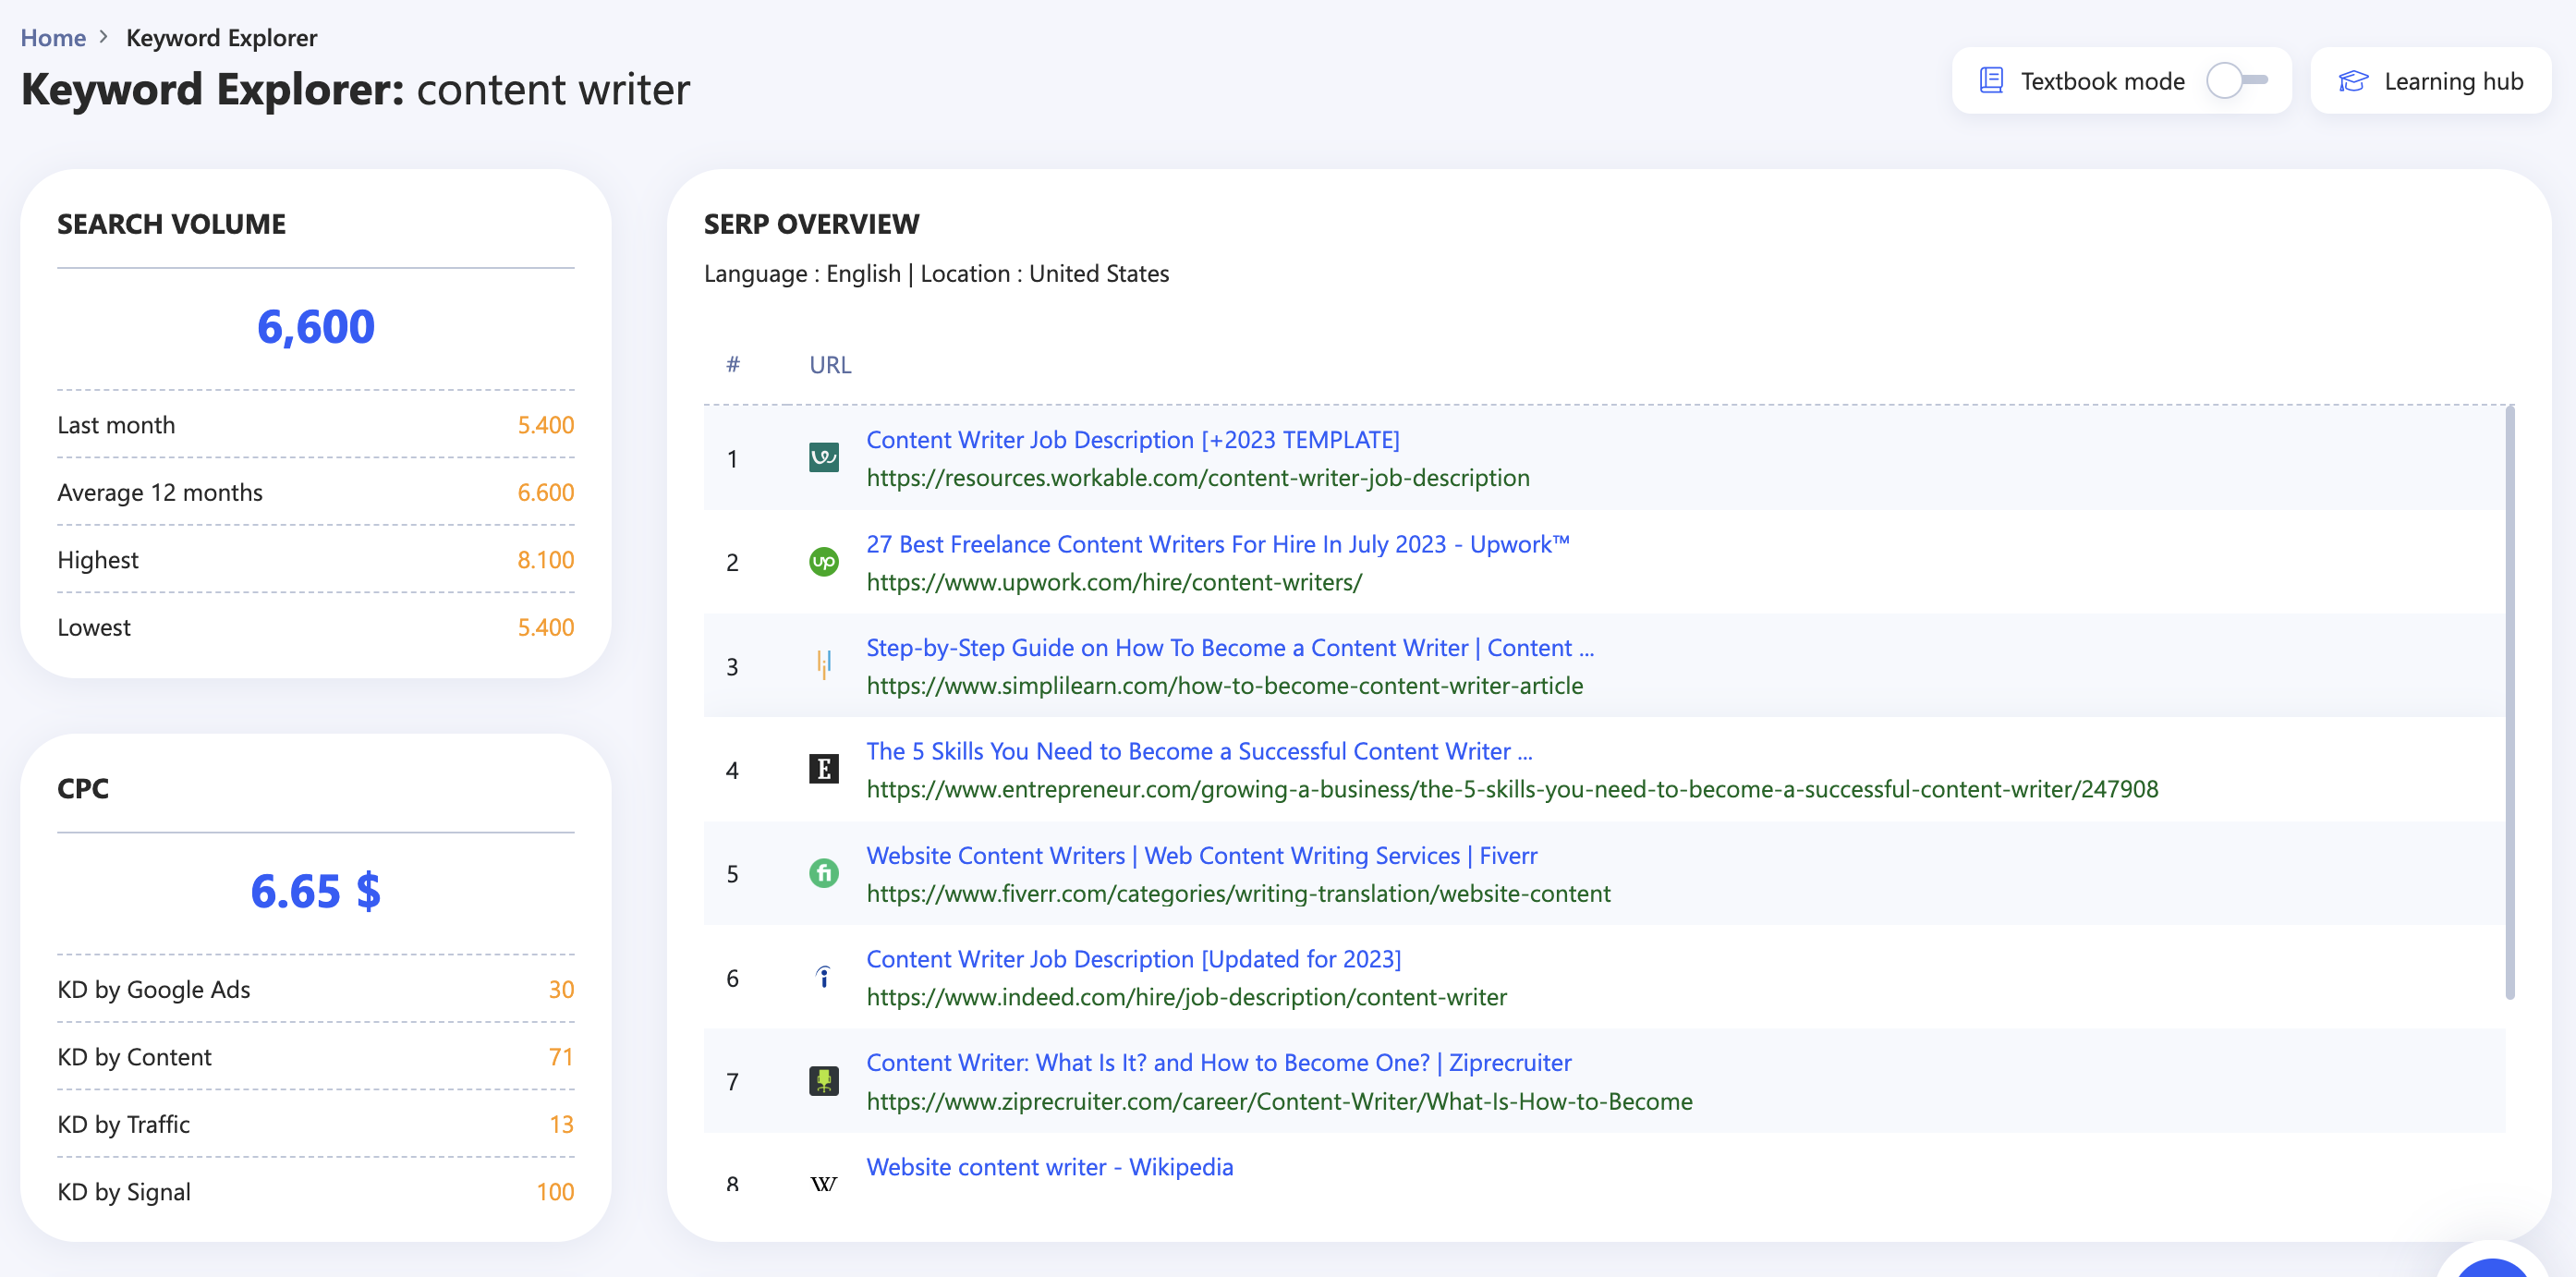Open 'Content Writer Job Description [+2023 TEMPLATE]' link
The height and width of the screenshot is (1277, 2576).
click(x=1132, y=439)
